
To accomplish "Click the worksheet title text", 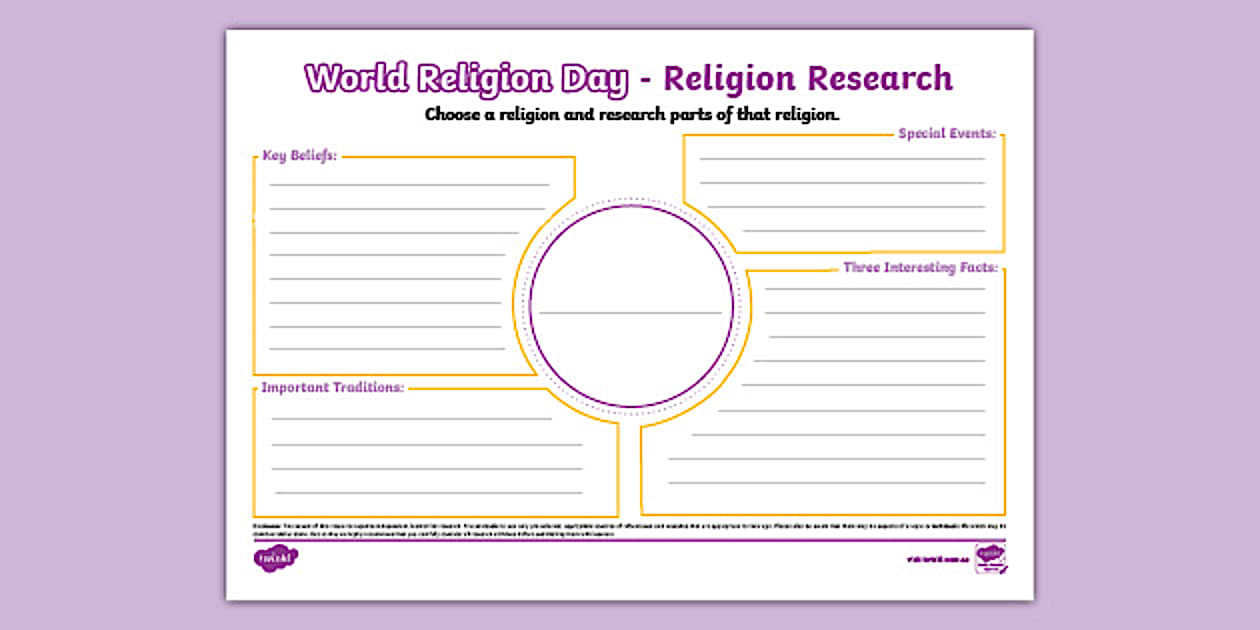I will pos(628,77).
